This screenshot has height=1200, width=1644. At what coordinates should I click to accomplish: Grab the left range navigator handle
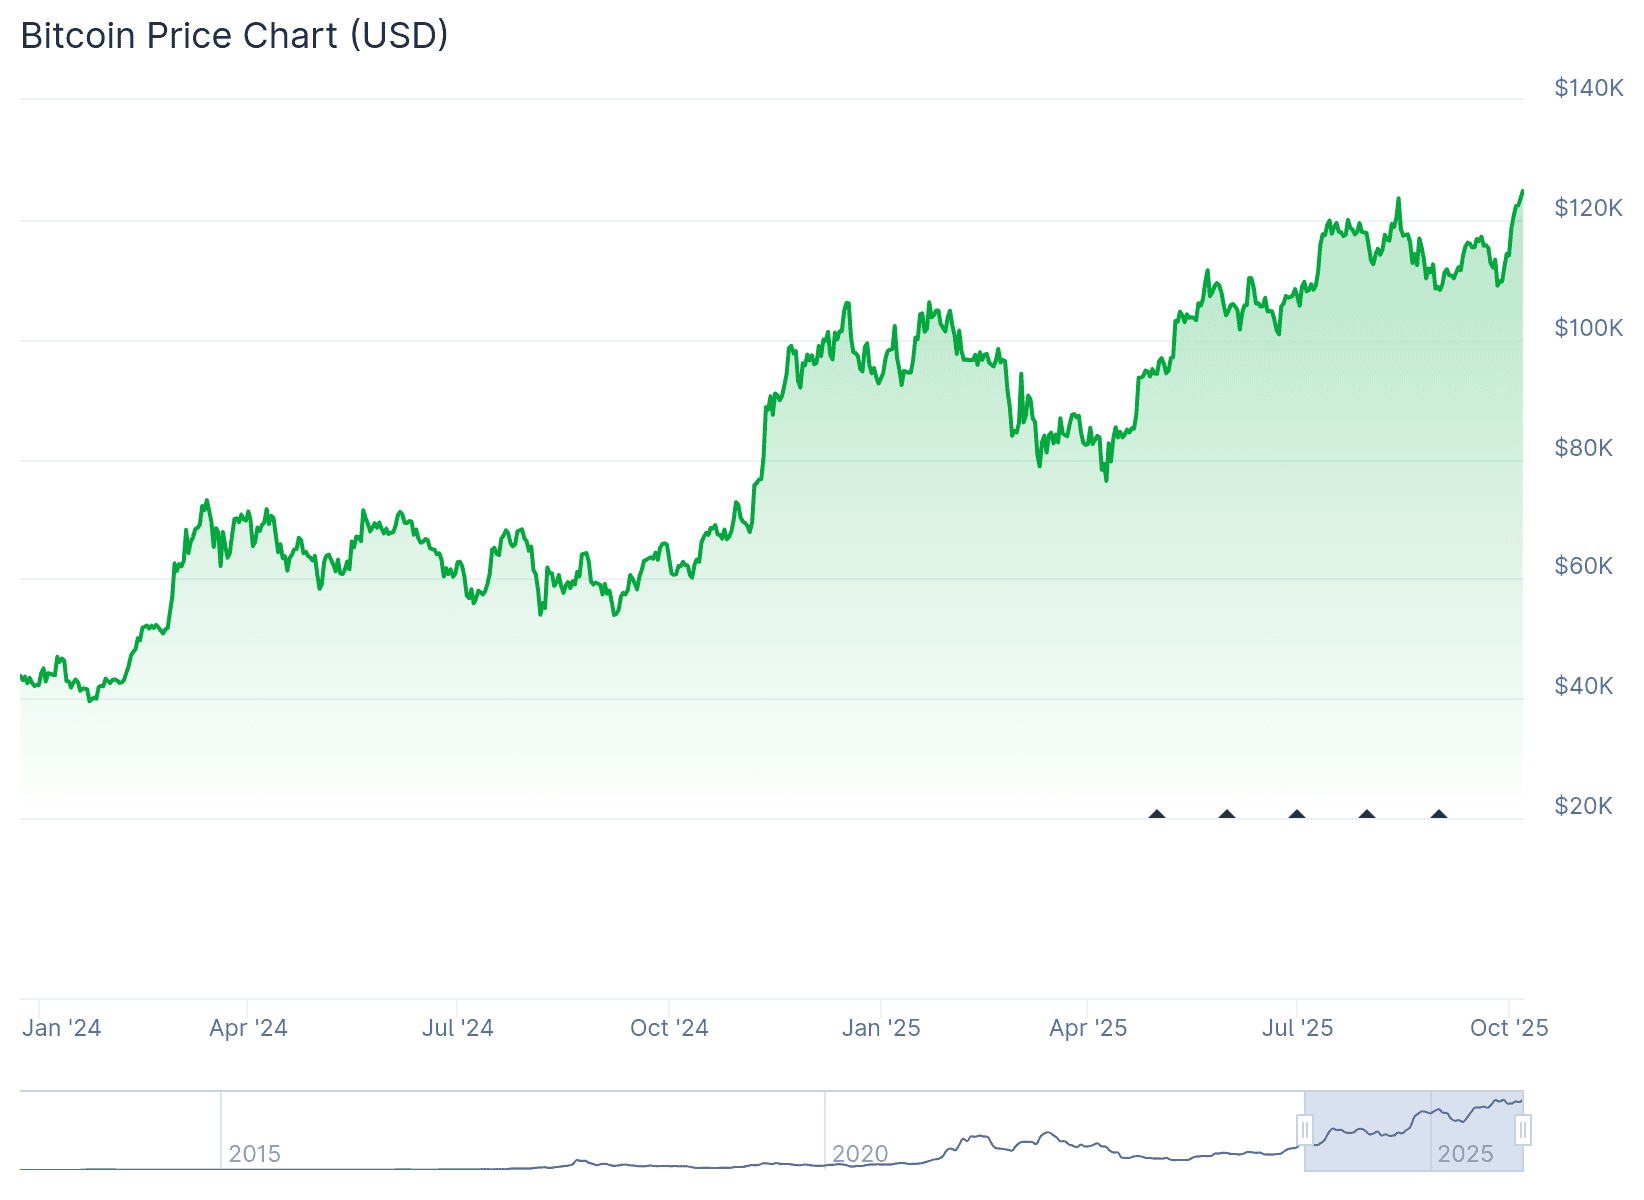click(1305, 1130)
